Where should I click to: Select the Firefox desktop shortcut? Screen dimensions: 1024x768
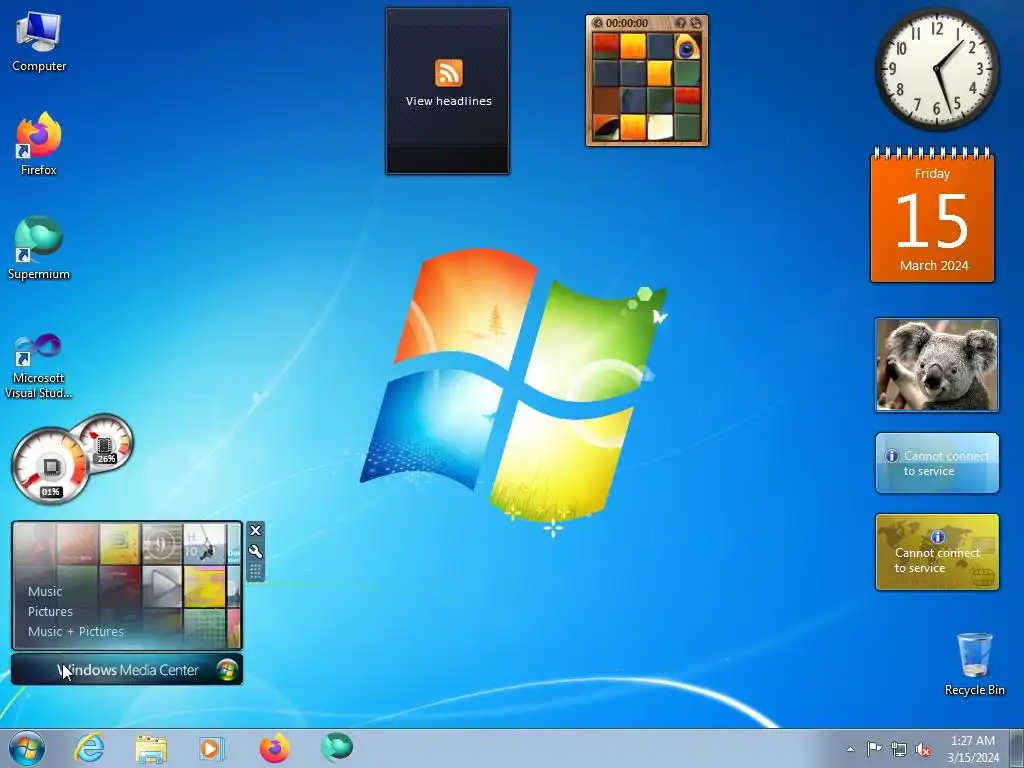(39, 144)
